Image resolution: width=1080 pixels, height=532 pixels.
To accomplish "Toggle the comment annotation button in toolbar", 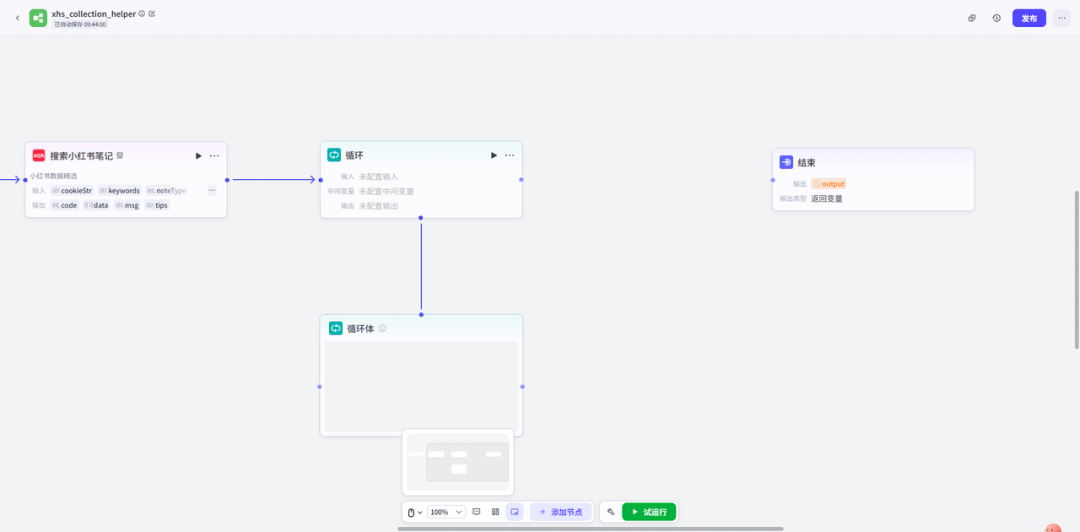I will pyautogui.click(x=476, y=512).
